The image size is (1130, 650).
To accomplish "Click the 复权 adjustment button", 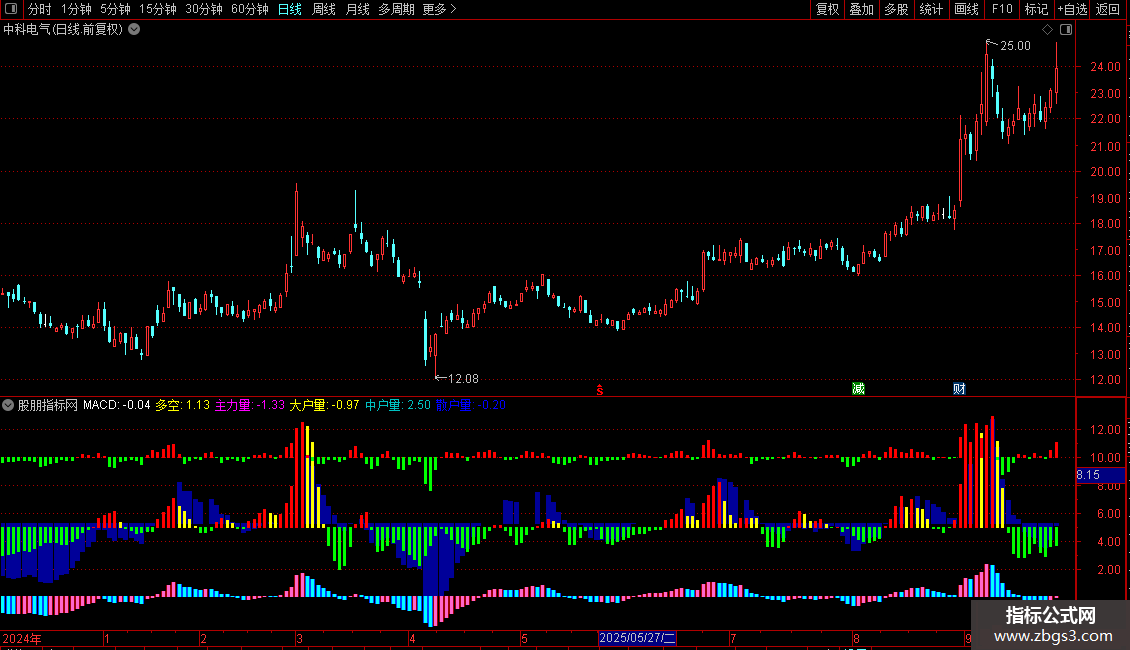I will coord(827,9).
